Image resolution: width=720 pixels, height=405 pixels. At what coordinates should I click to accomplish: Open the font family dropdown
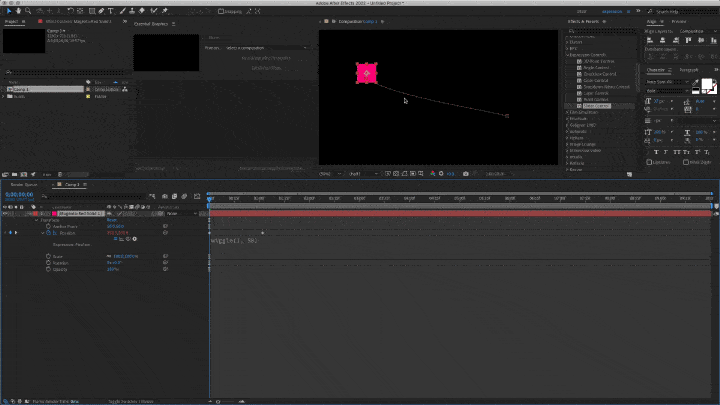667,82
